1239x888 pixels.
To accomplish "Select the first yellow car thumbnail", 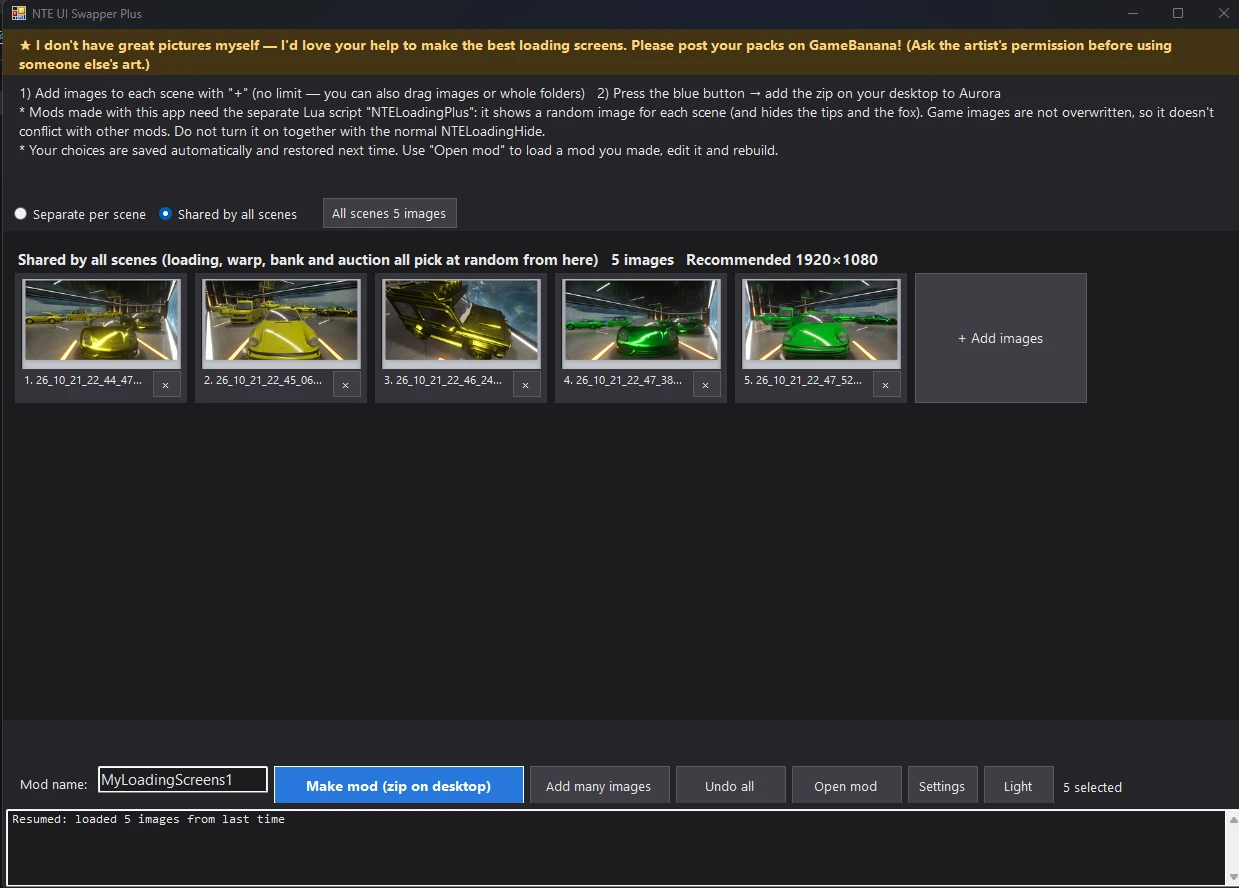I will [101, 324].
